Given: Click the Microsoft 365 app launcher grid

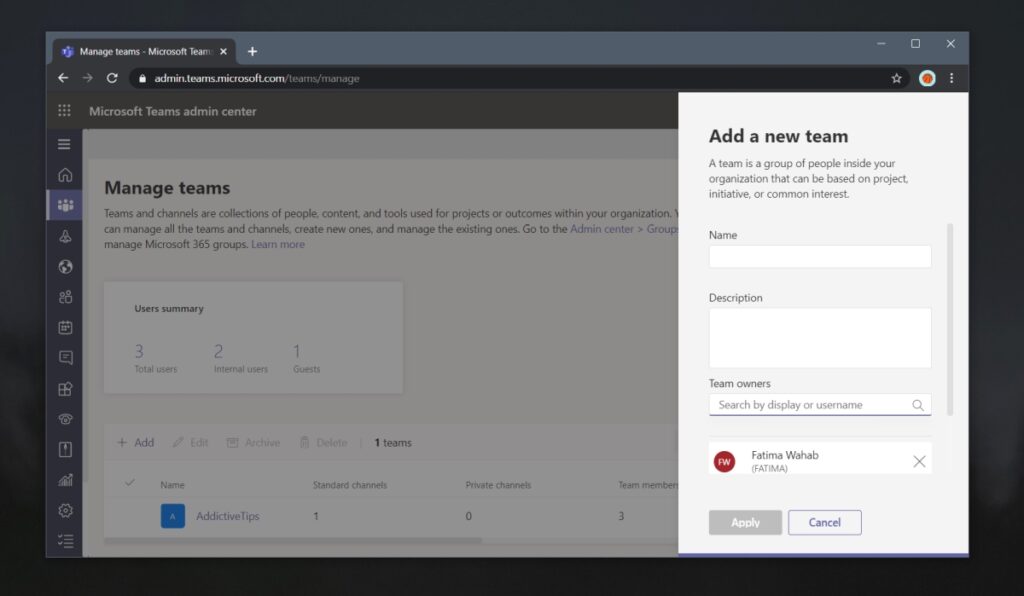Looking at the screenshot, I should tap(64, 110).
